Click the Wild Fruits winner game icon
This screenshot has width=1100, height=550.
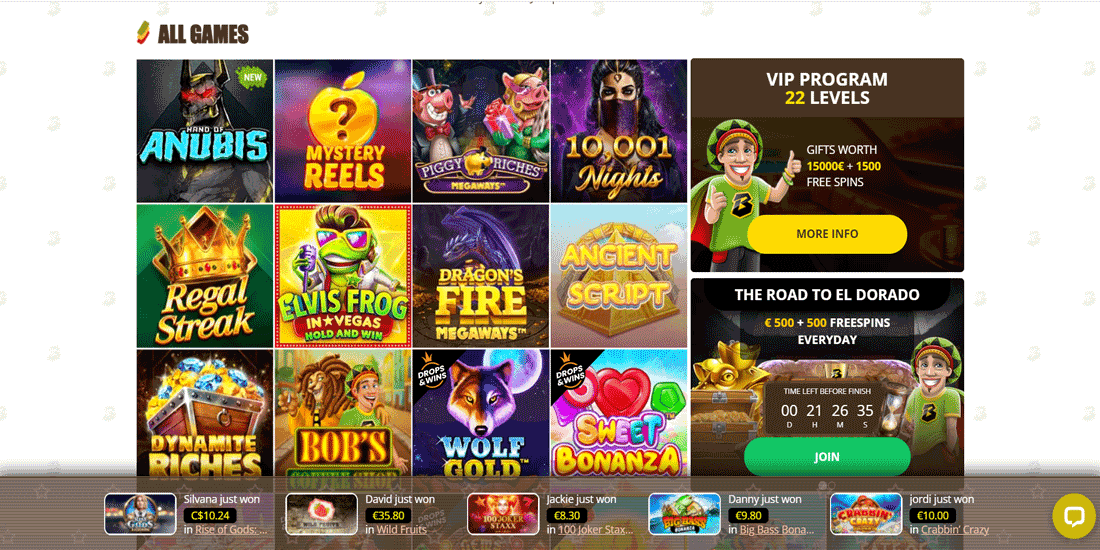(x=321, y=514)
